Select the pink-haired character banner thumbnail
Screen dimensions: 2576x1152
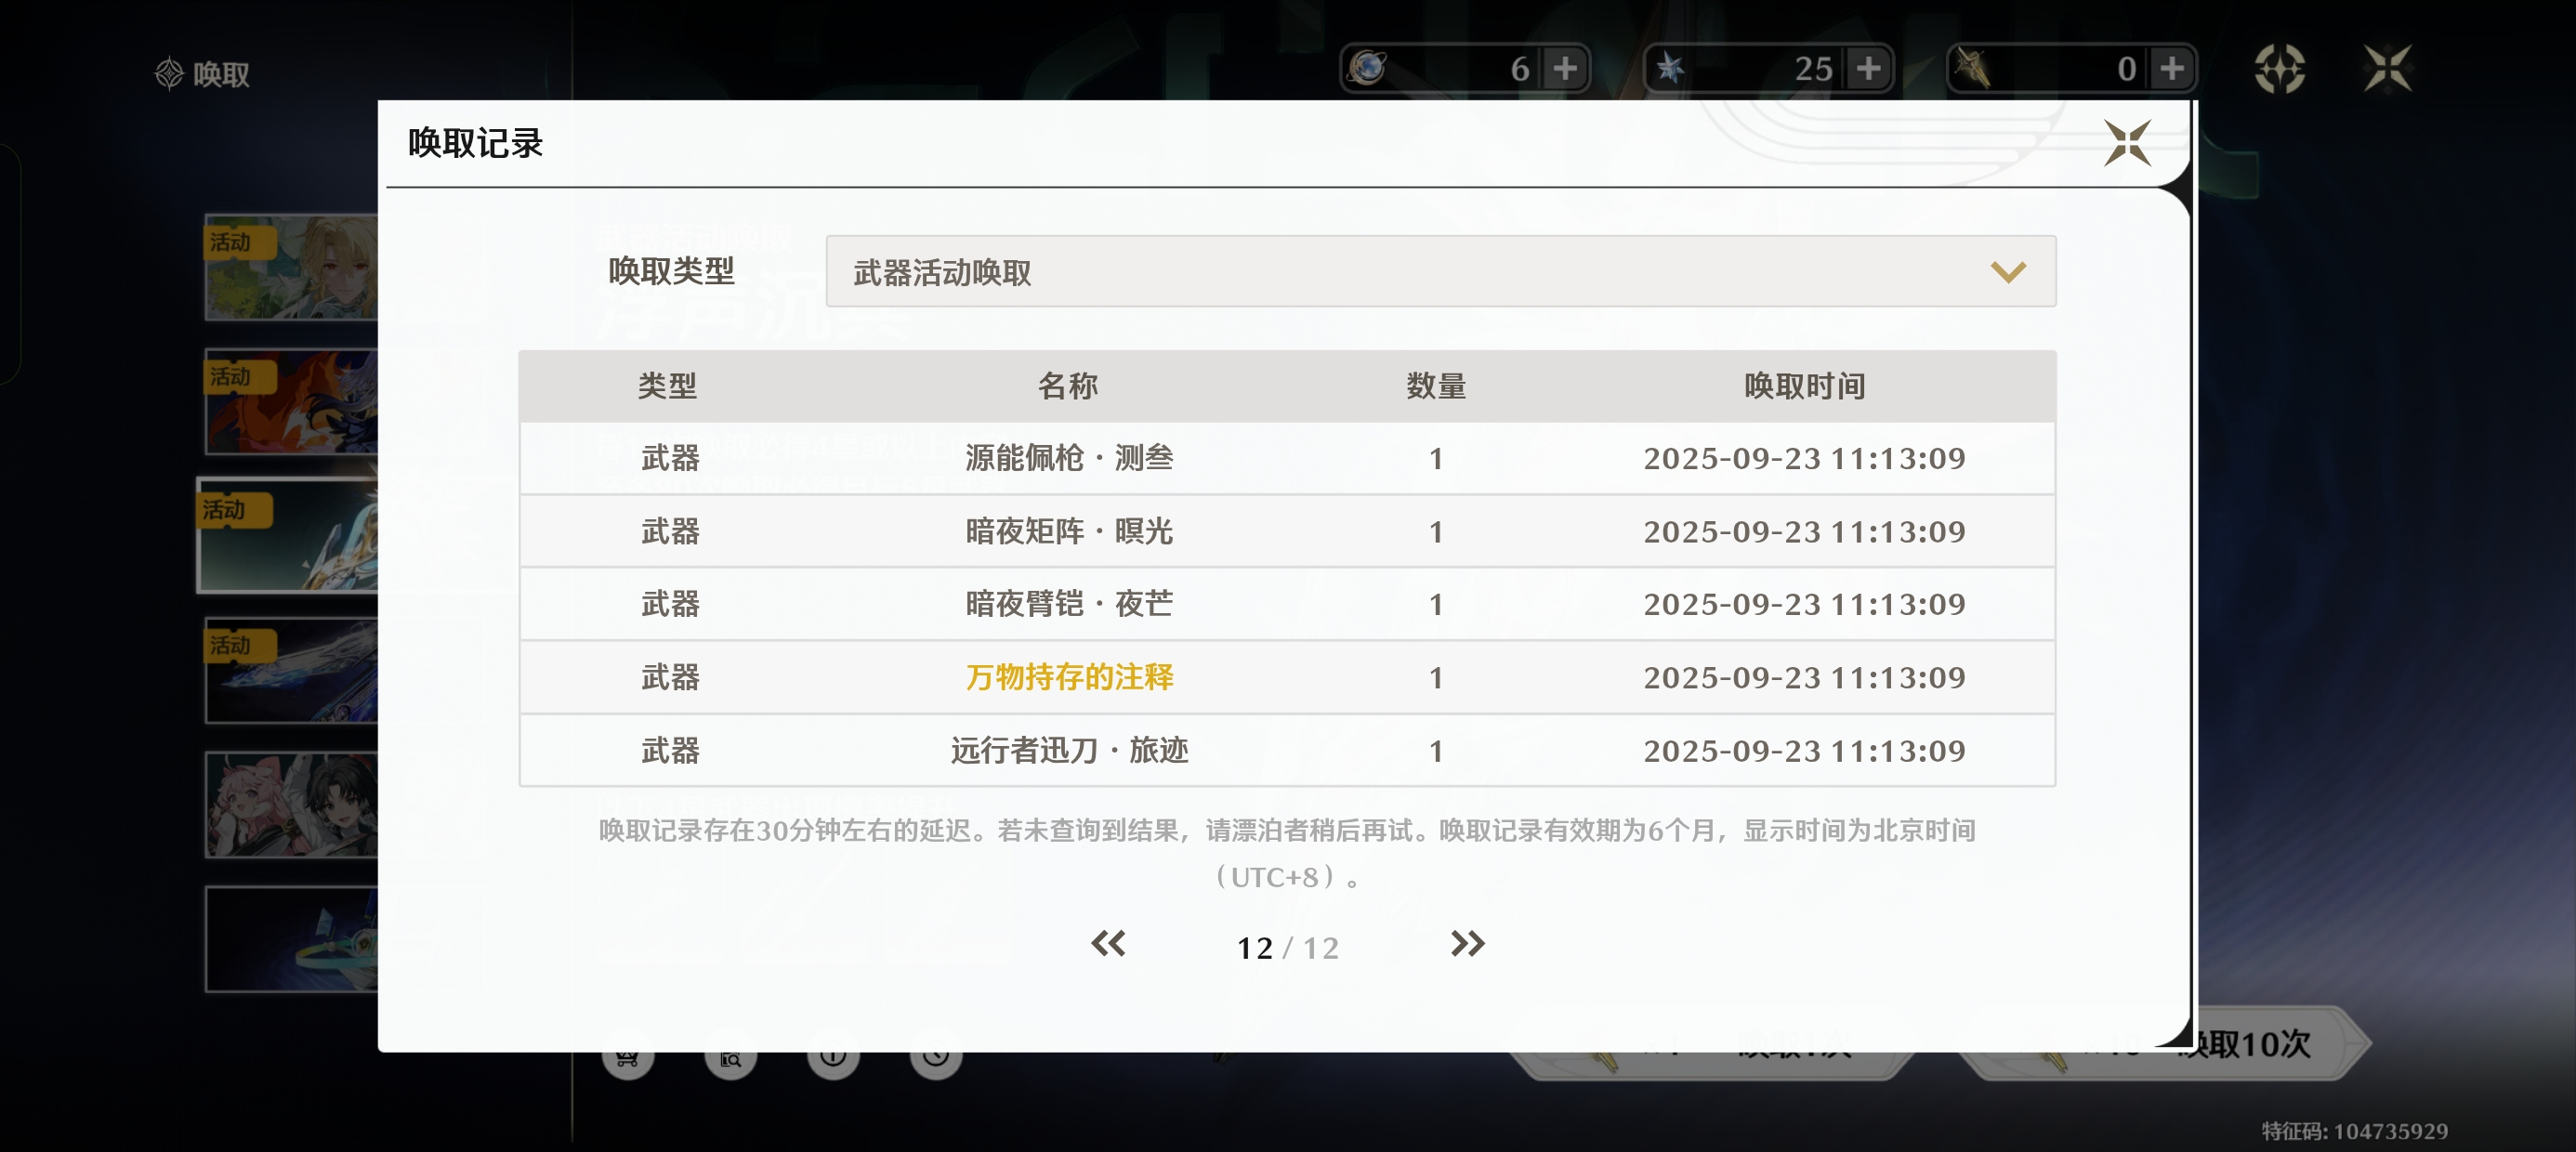(292, 805)
